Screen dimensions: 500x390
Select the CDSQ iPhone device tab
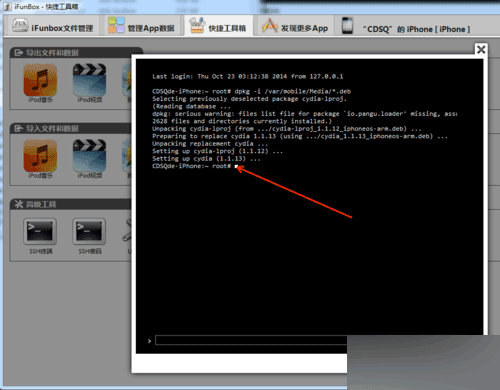407,26
